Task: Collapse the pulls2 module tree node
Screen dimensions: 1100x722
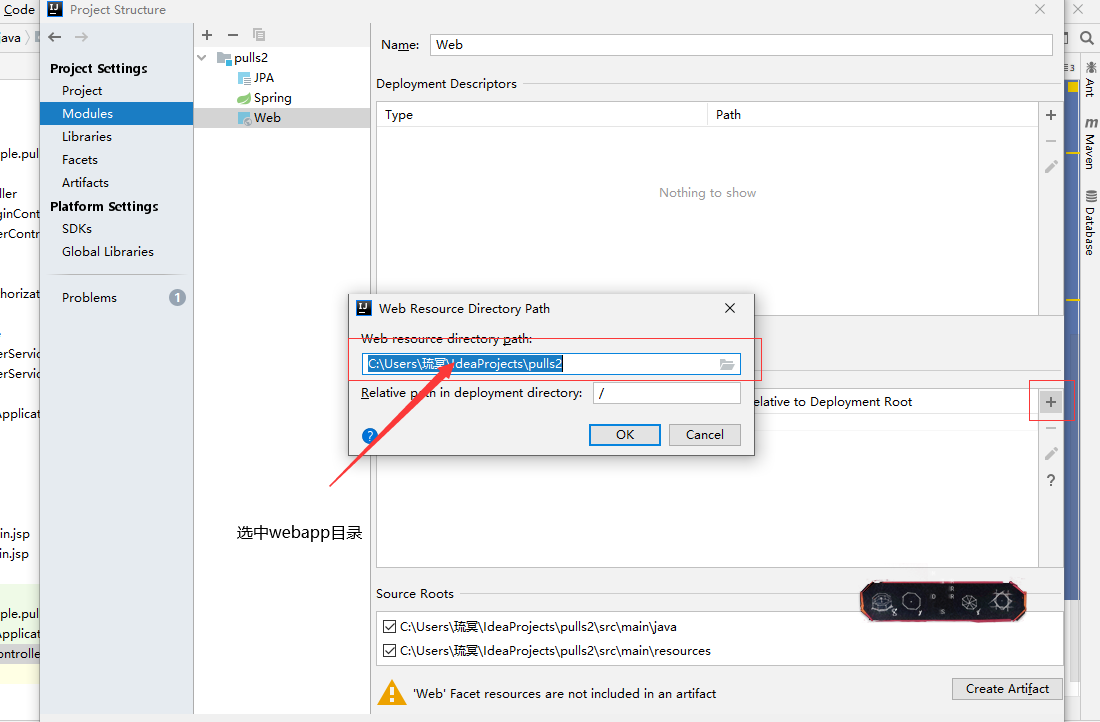Action: tap(202, 58)
